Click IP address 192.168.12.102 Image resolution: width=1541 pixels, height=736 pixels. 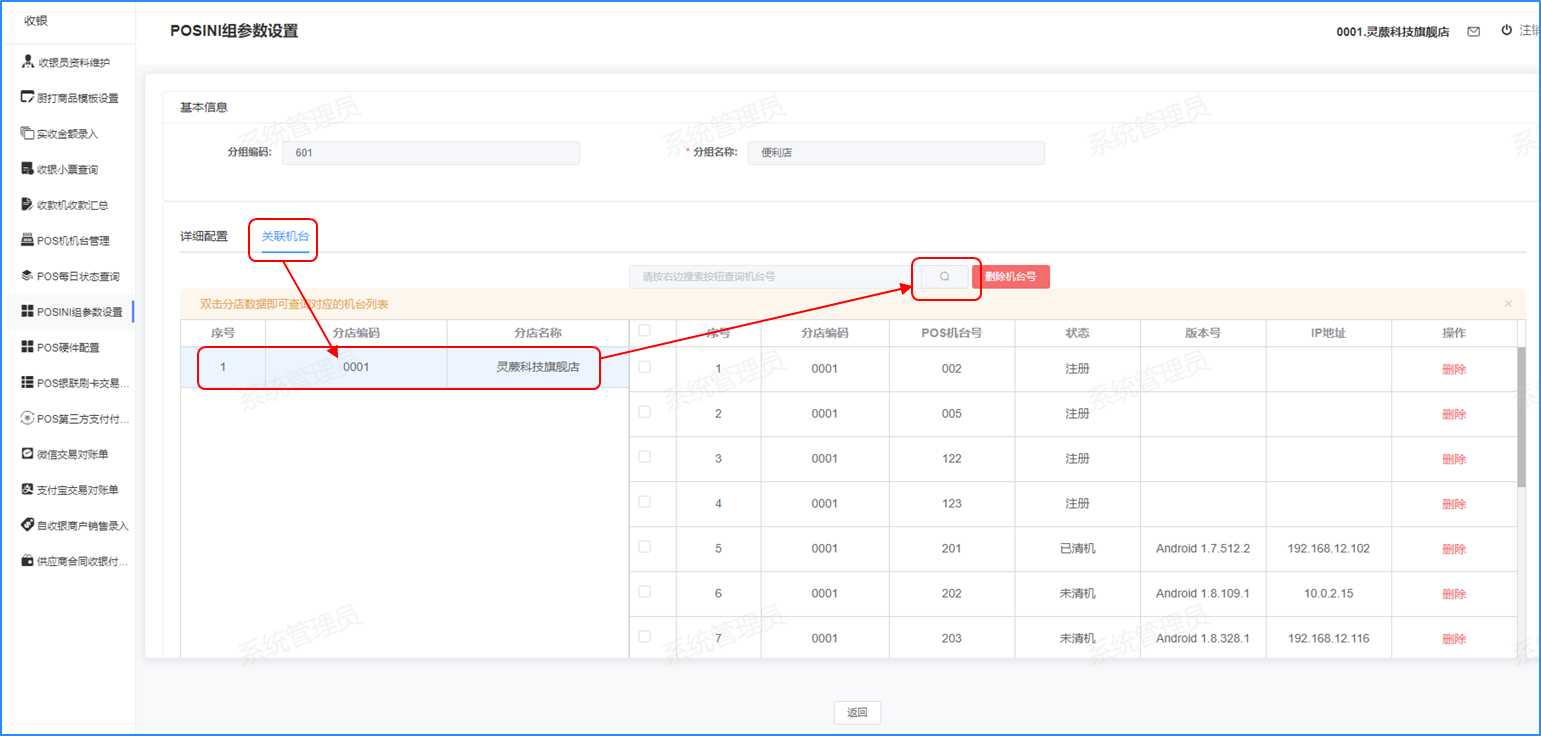[1329, 549]
